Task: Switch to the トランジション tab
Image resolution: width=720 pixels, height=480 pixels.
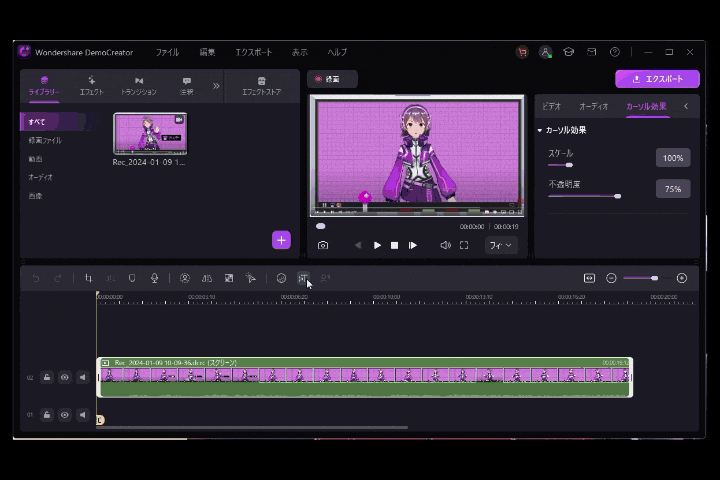Action: tap(139, 86)
